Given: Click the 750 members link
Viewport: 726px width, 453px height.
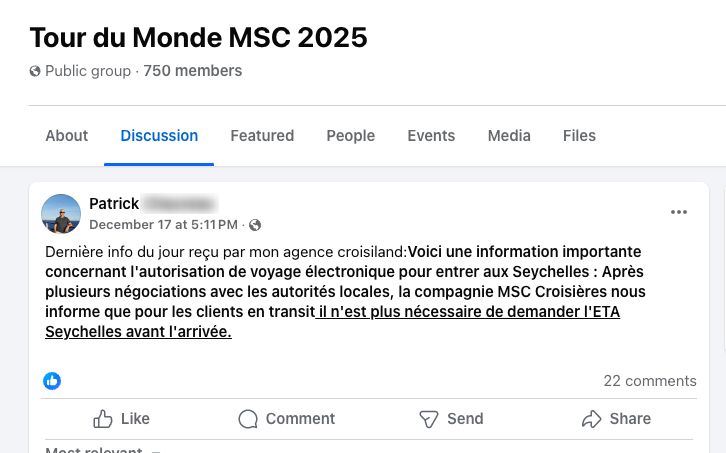Looking at the screenshot, I should point(193,71).
